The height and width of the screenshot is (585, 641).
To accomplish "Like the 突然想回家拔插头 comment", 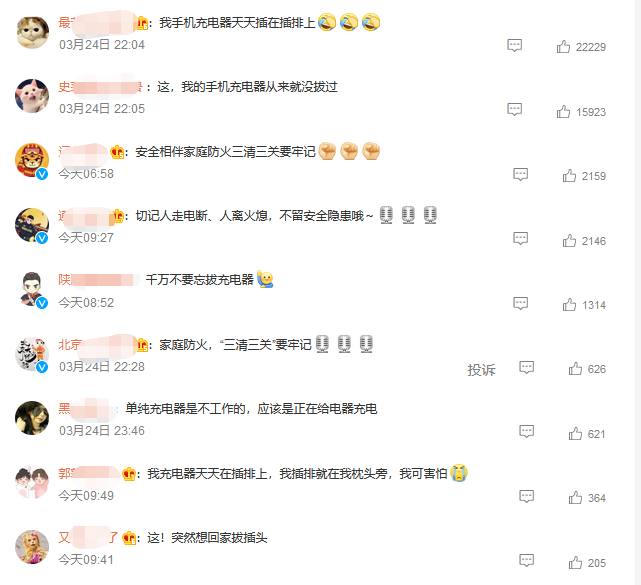I will (575, 563).
